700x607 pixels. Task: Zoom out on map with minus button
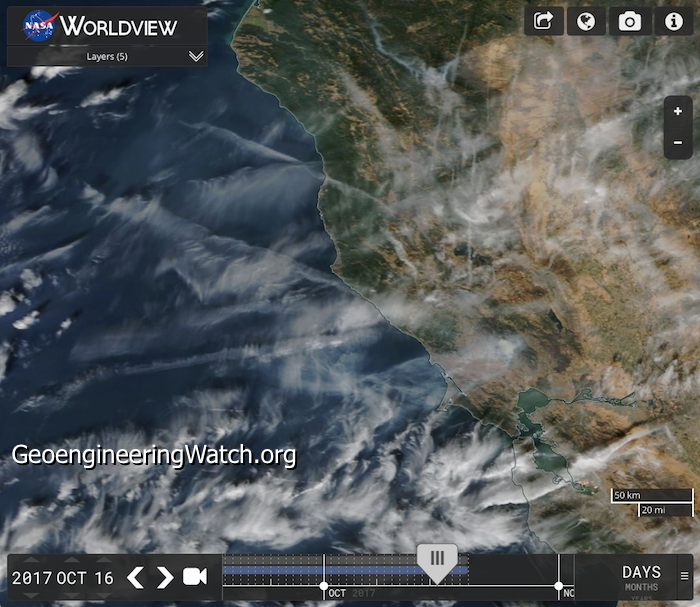(x=678, y=143)
